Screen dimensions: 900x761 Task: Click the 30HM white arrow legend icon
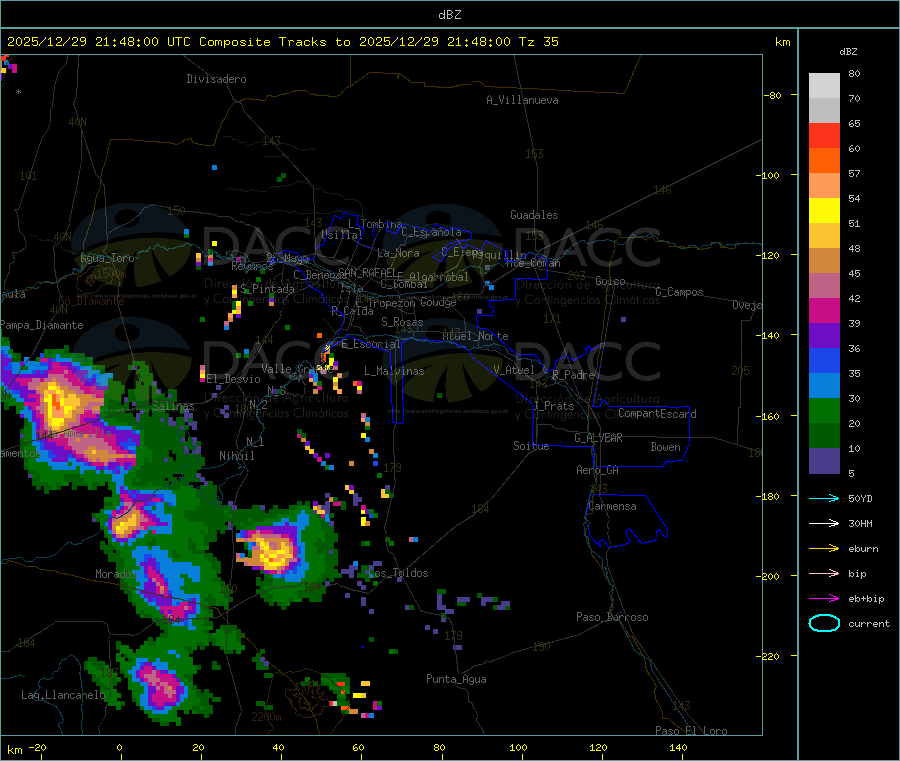pos(824,523)
